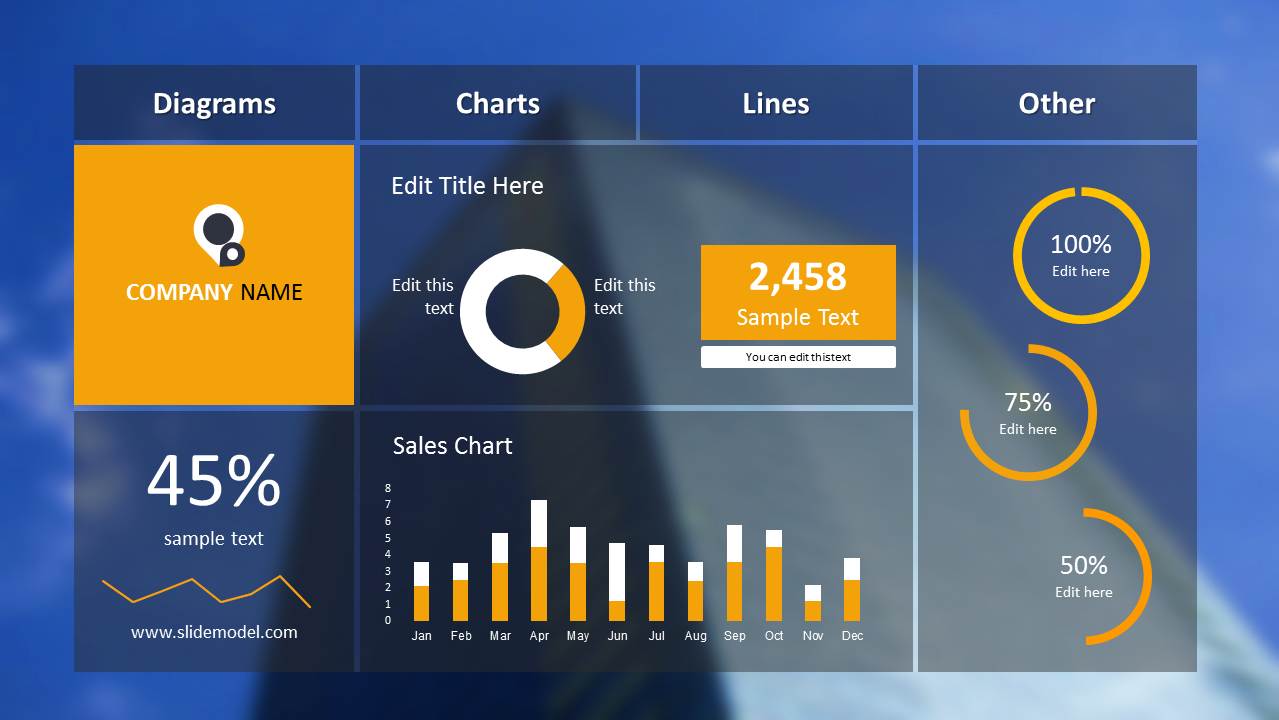The height and width of the screenshot is (720, 1279).
Task: Select the 'You can edit this text' field
Action: click(x=798, y=357)
